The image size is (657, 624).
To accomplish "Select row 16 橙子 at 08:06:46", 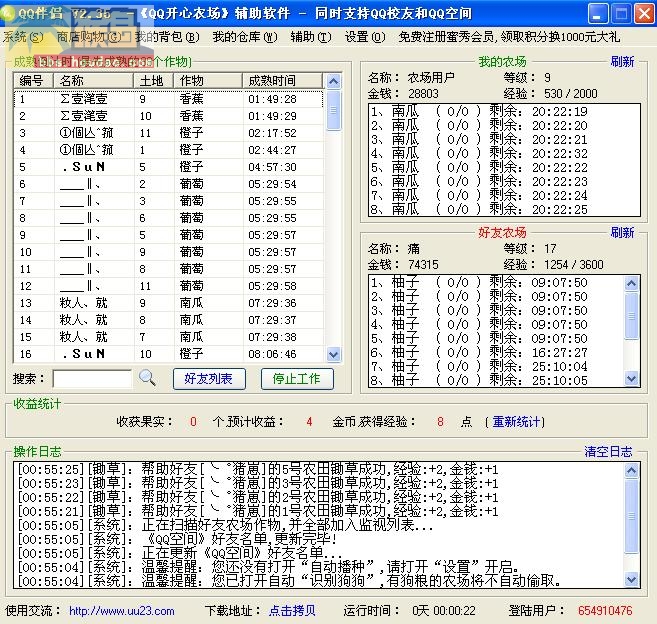I will (168, 354).
